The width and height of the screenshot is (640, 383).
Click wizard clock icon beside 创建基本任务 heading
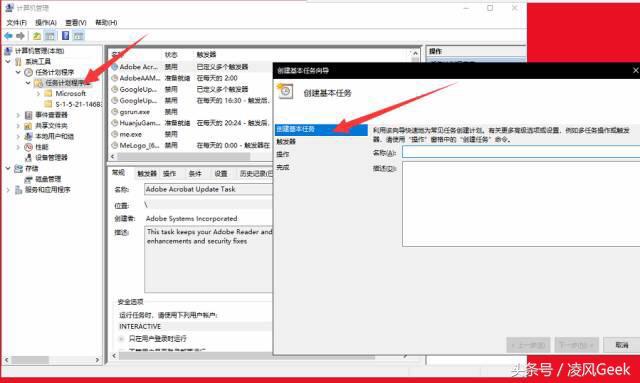pyautogui.click(x=285, y=91)
